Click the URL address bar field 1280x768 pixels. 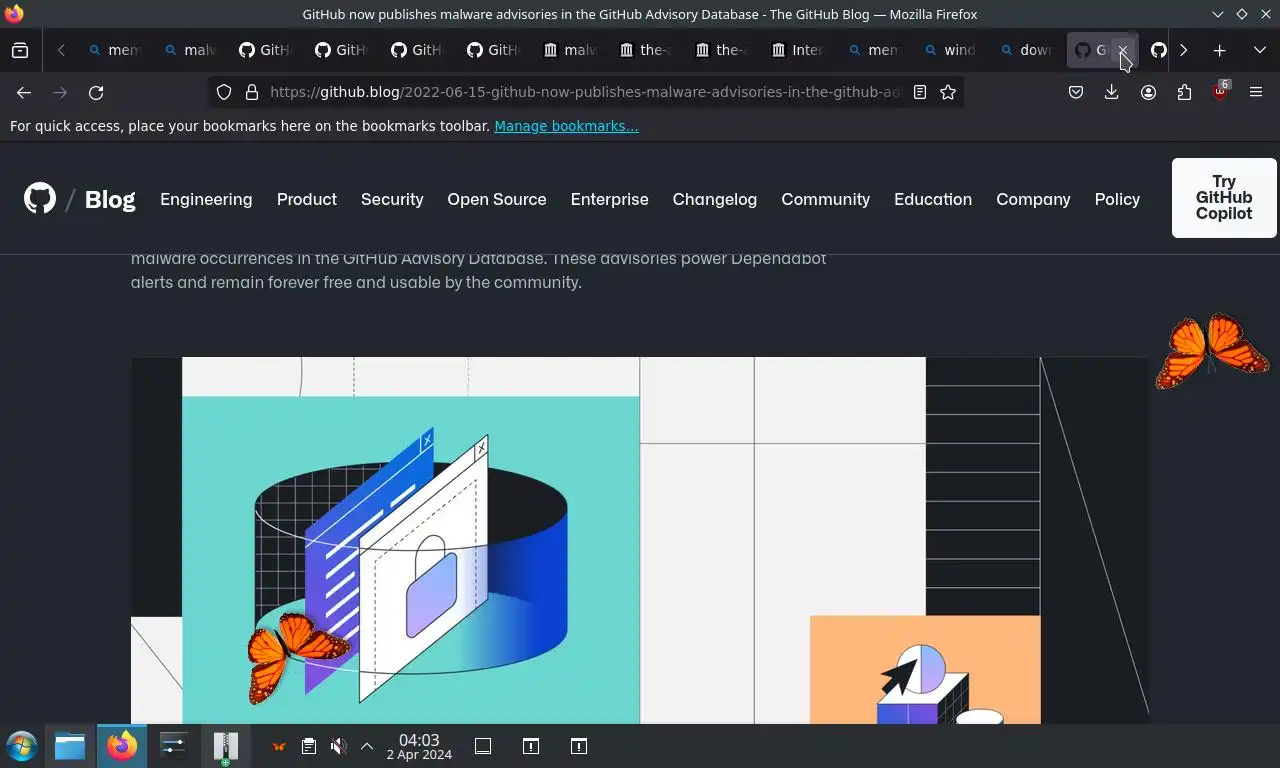click(x=585, y=92)
